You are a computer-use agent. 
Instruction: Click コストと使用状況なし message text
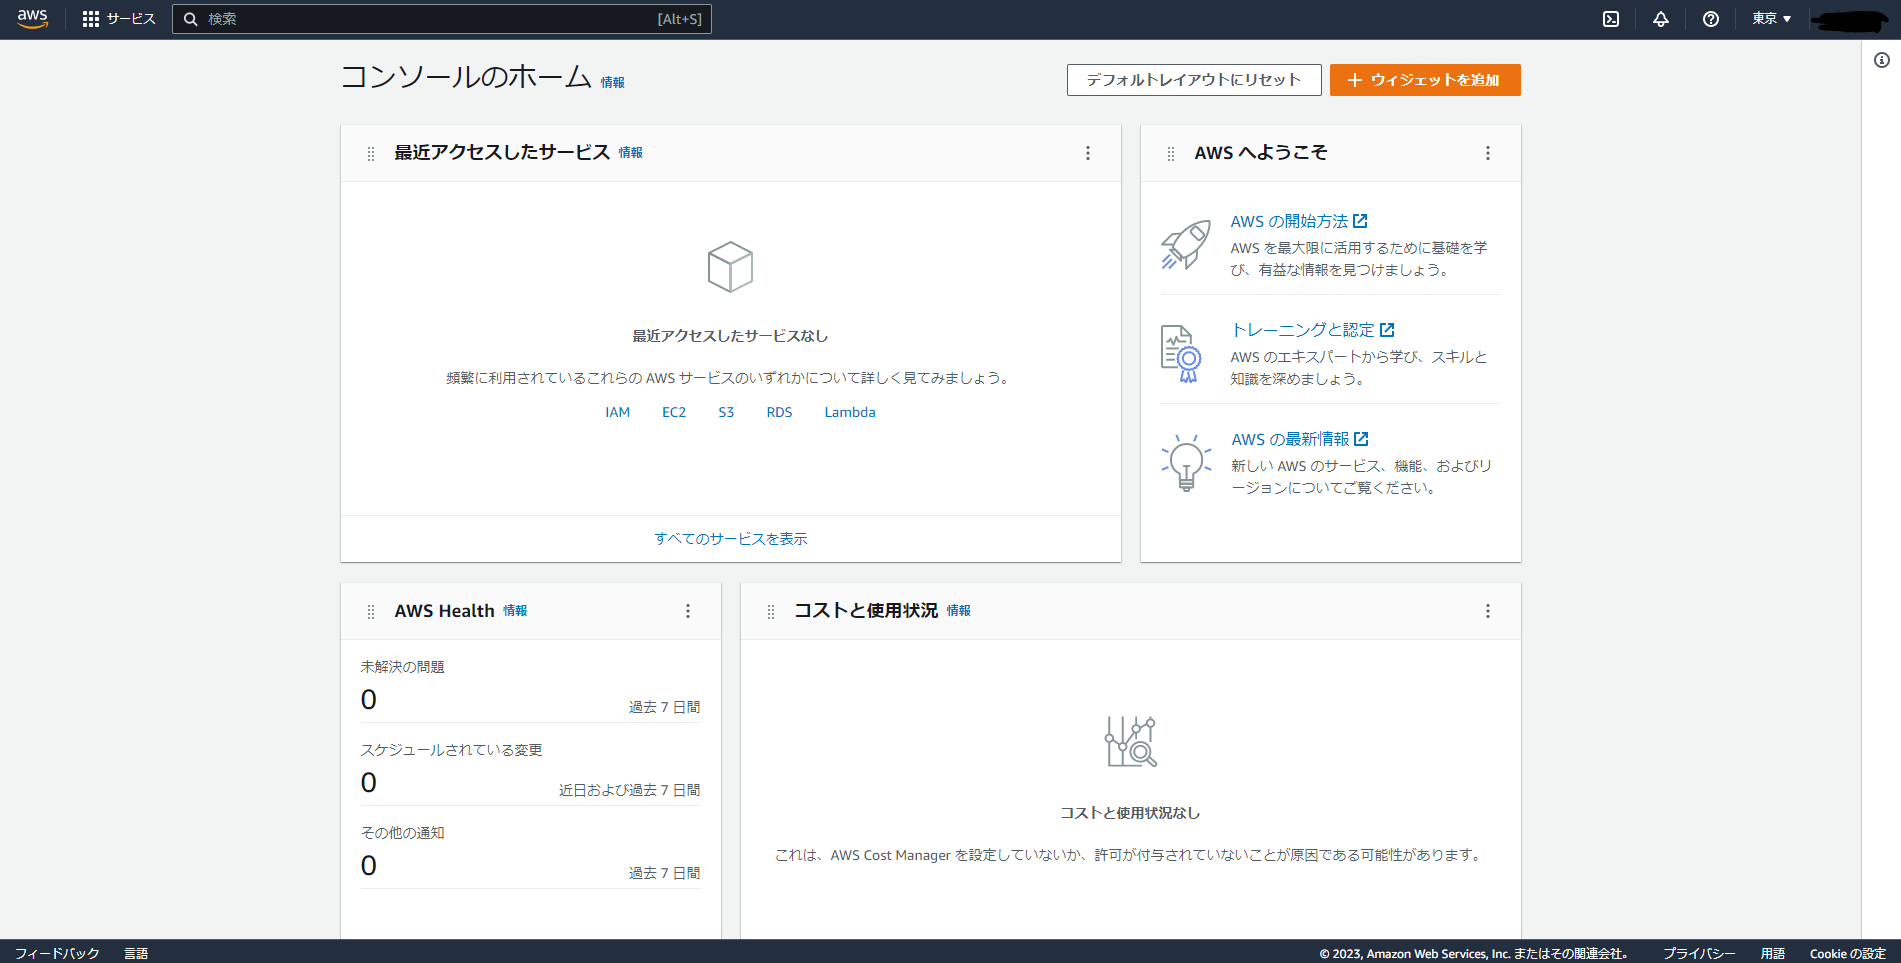[x=1131, y=813]
